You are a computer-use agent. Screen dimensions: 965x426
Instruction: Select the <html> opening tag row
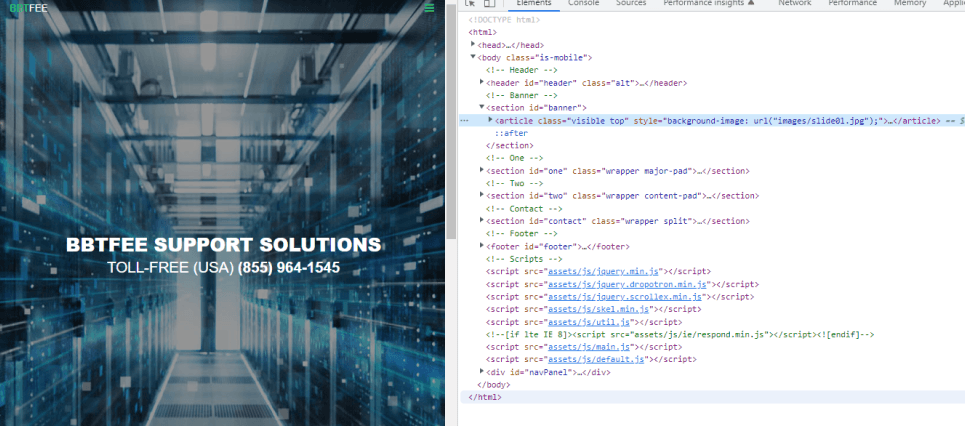click(x=482, y=32)
